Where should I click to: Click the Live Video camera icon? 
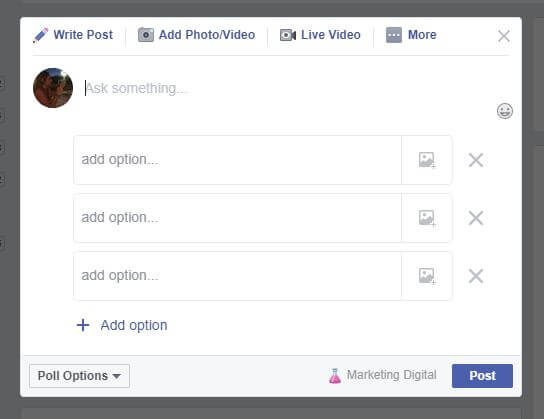pos(288,35)
